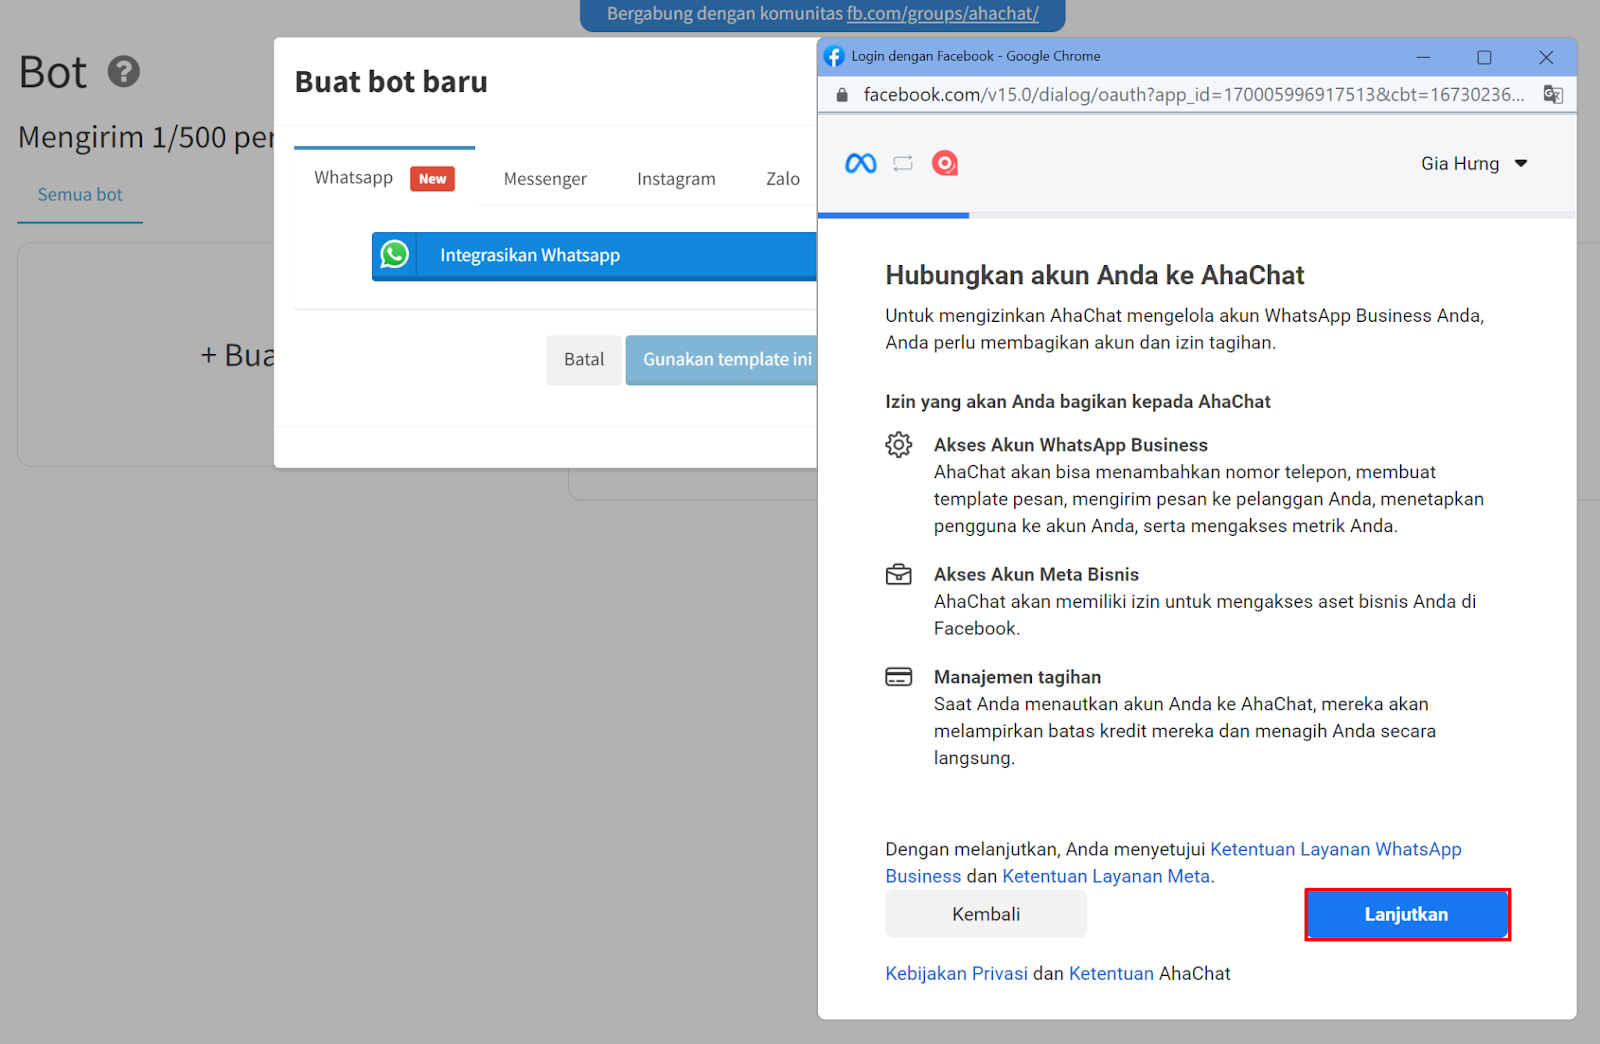The image size is (1600, 1044).
Task: Click briefcase icon beside Akses Akun Meta Bisnis
Action: tap(899, 575)
